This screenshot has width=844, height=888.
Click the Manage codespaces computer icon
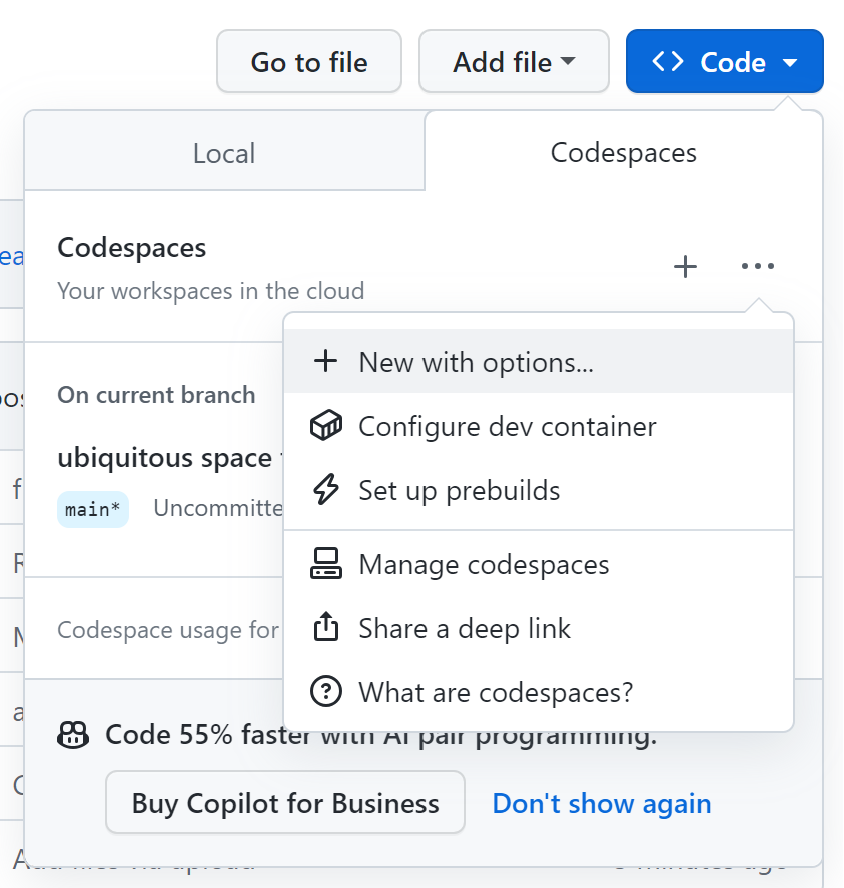point(326,563)
